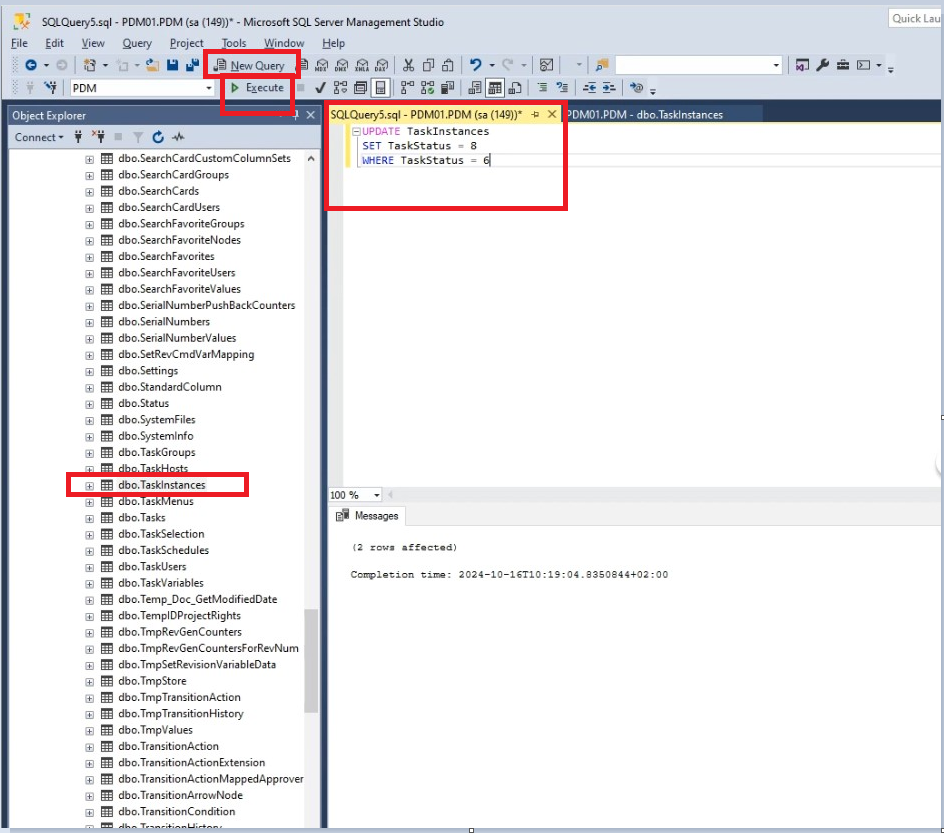Click the Open File folder icon

coord(152,65)
